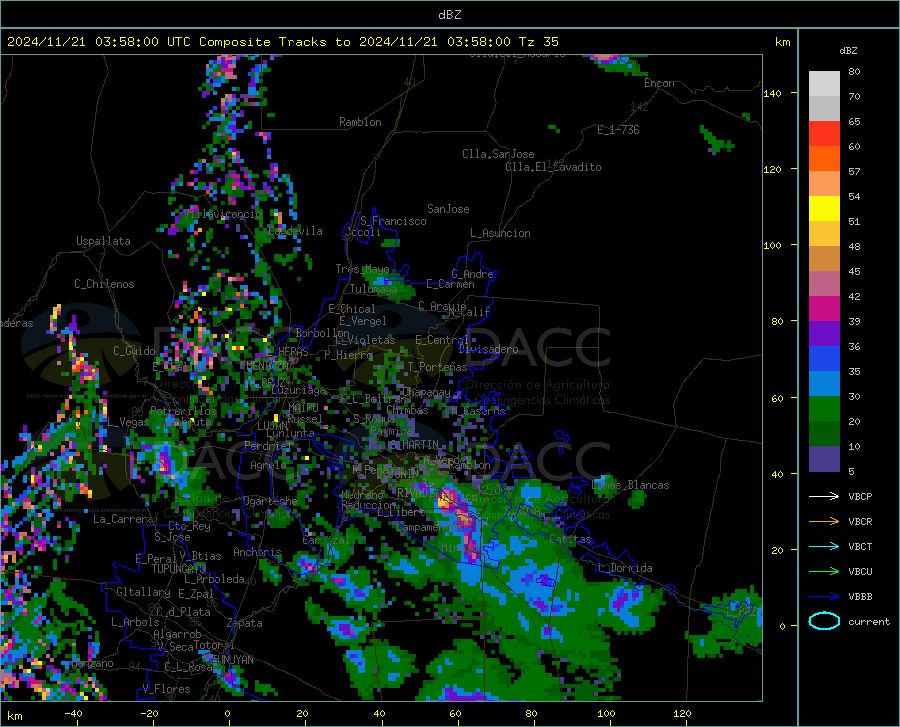The image size is (900, 727).
Task: Click the '100' tick on the vertical km axis
Action: coord(772,245)
